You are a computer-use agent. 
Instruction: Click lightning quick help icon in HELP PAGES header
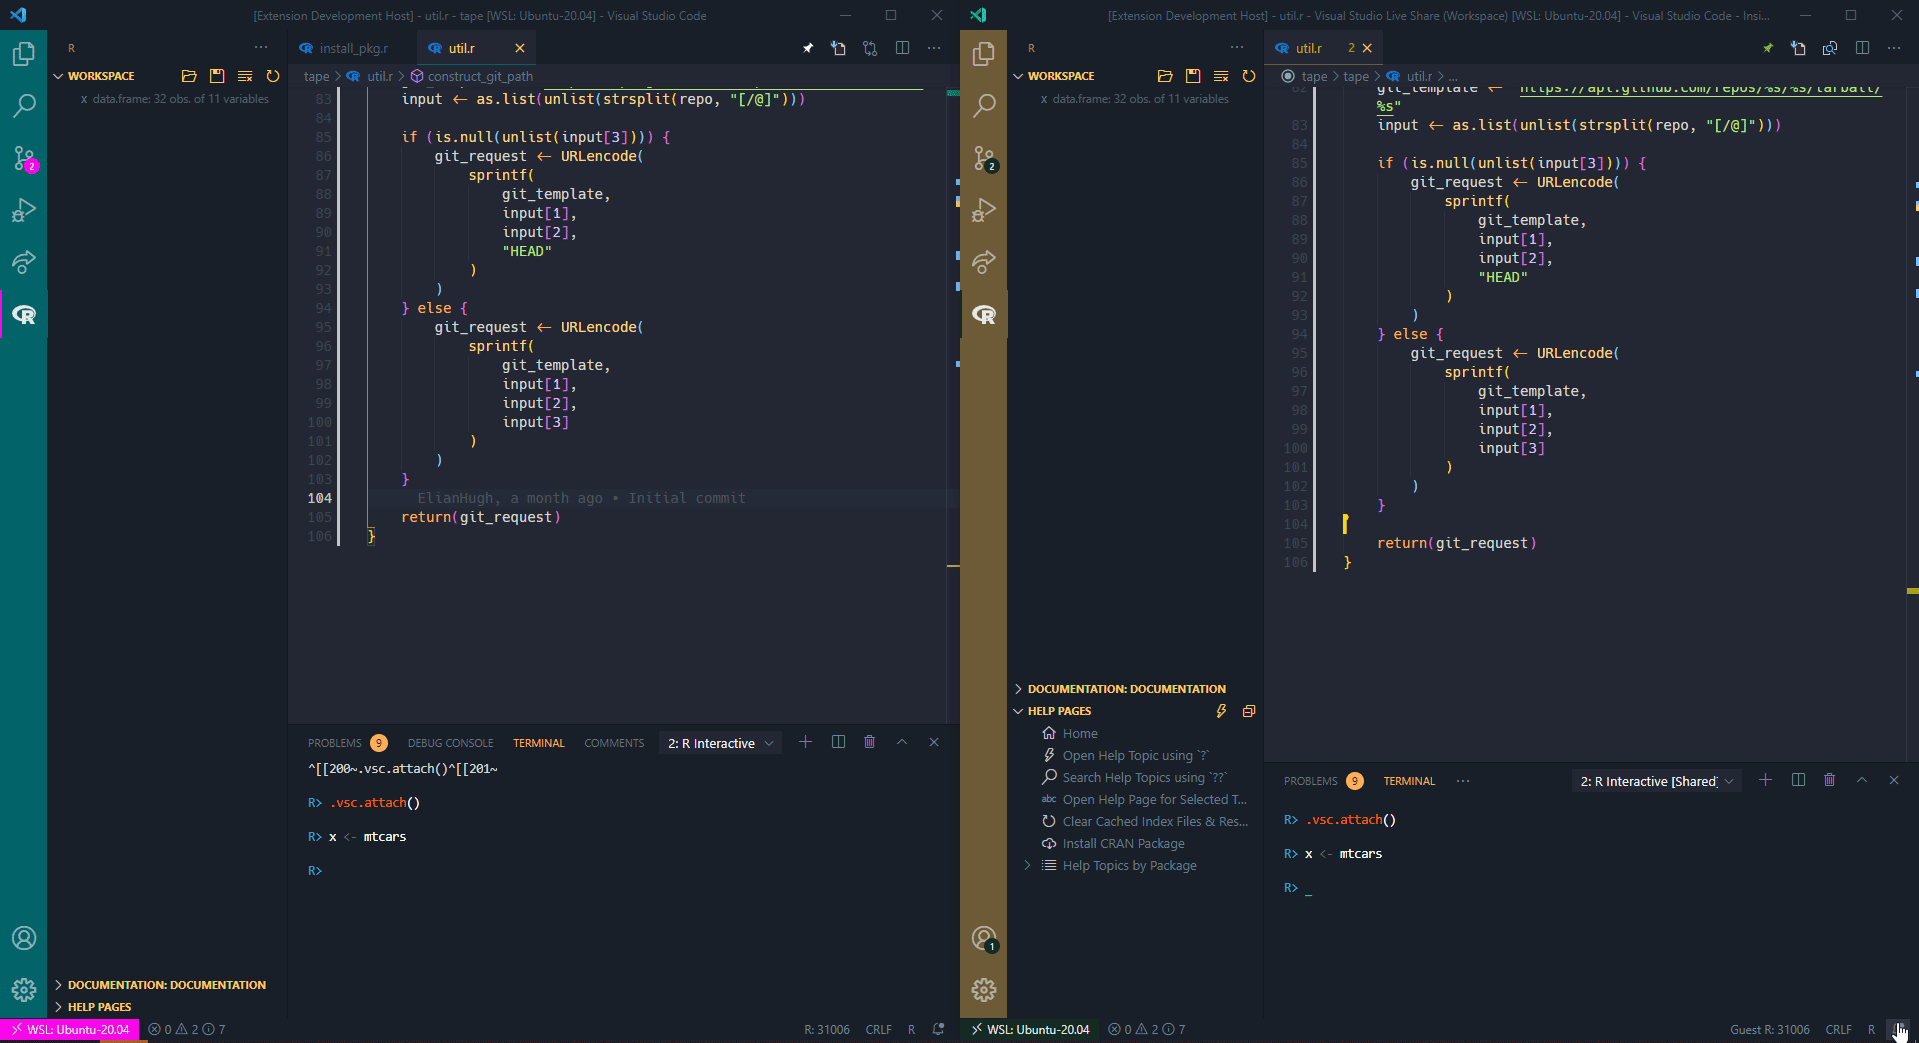pyautogui.click(x=1221, y=711)
